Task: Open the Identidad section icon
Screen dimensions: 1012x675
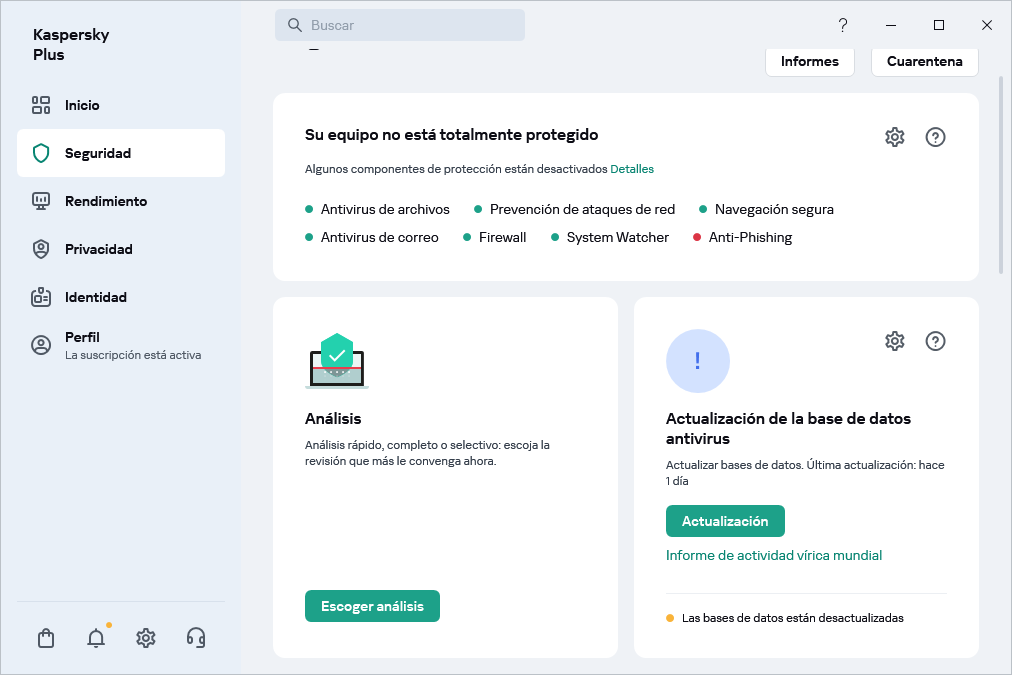Action: coord(41,296)
